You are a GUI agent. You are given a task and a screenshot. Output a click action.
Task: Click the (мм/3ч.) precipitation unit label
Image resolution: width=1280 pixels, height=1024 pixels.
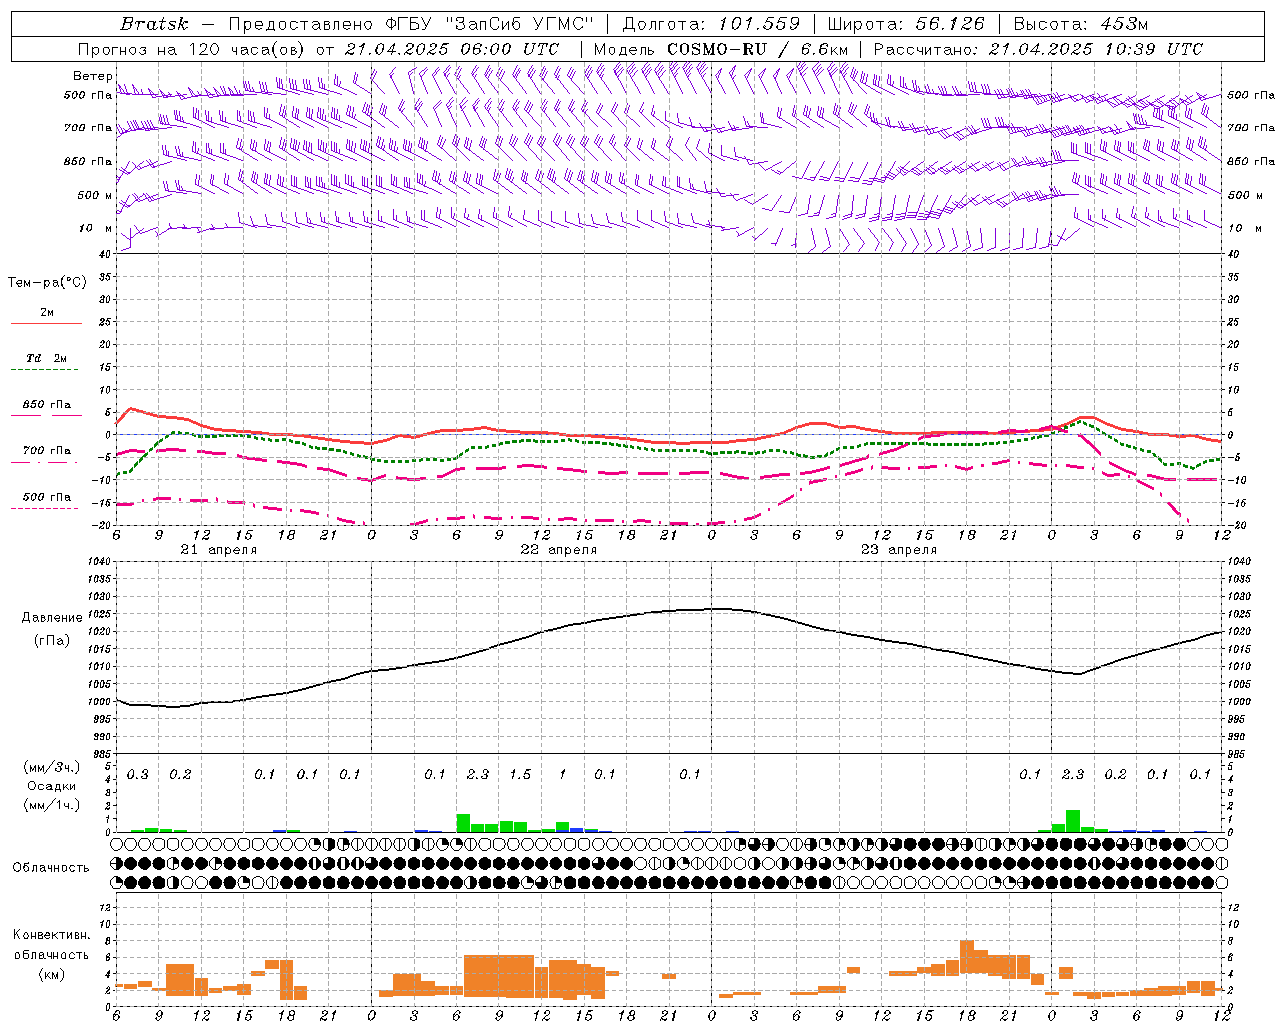click(51, 768)
